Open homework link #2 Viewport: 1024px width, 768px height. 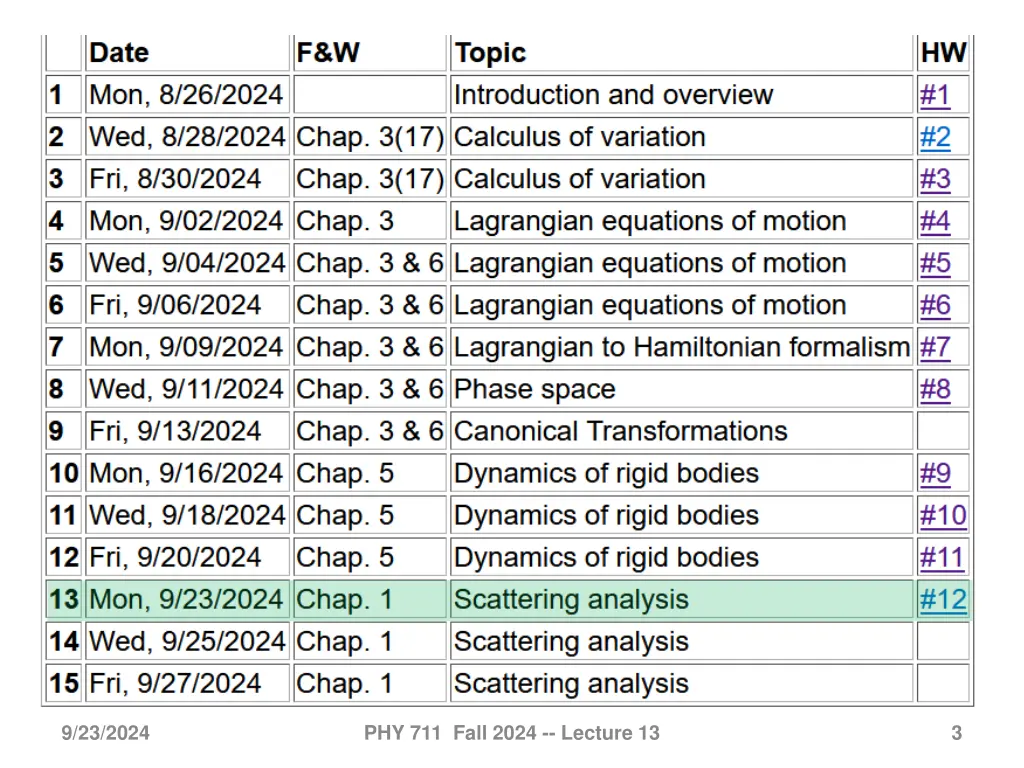click(935, 137)
